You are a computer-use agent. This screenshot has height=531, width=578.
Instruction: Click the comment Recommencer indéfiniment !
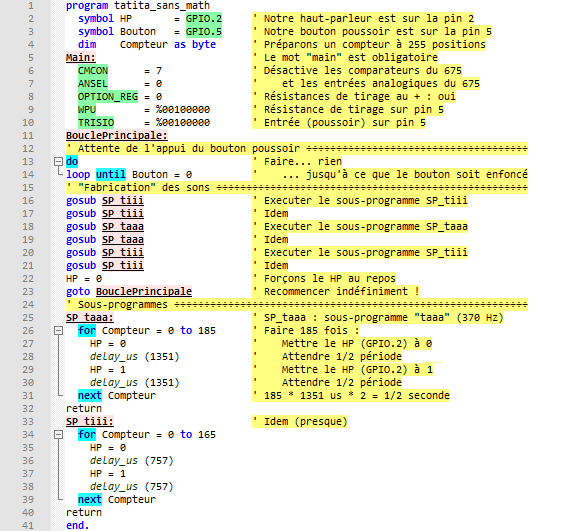click(x=336, y=291)
